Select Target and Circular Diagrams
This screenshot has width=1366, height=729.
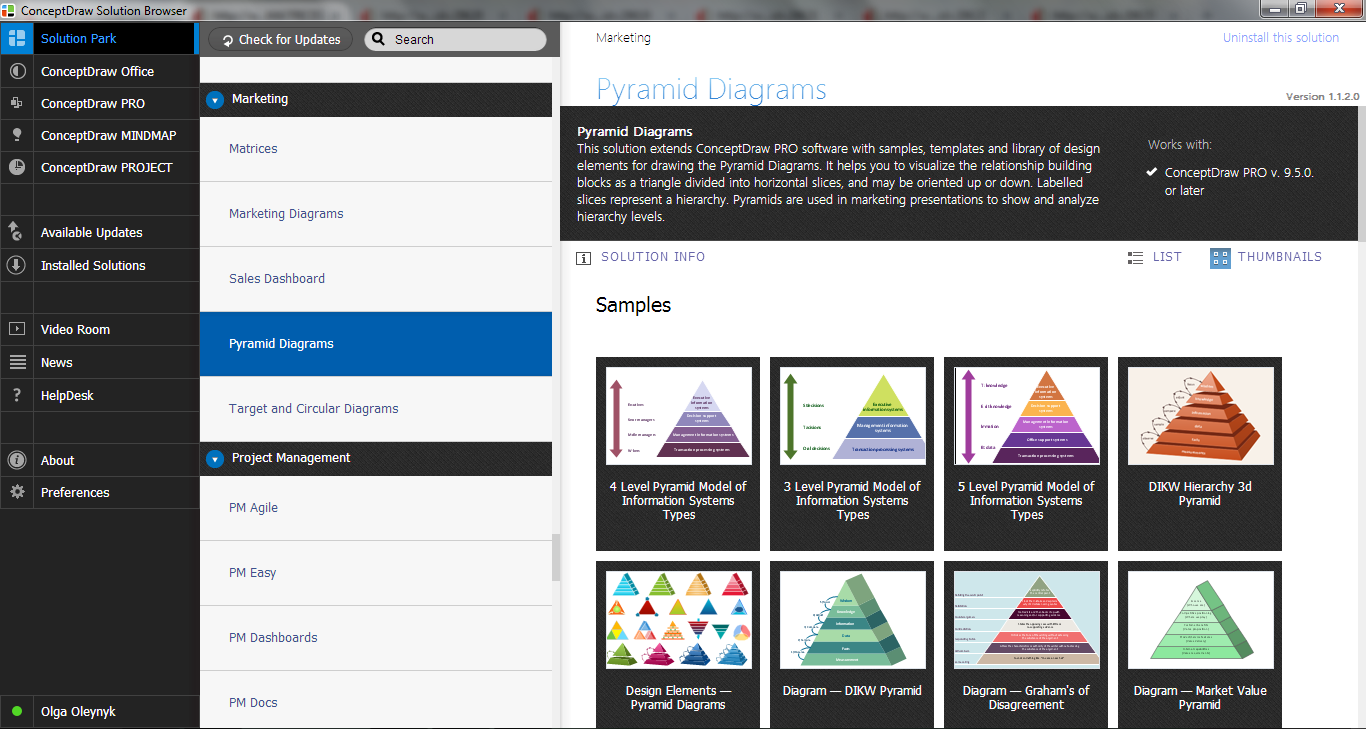[376, 409]
